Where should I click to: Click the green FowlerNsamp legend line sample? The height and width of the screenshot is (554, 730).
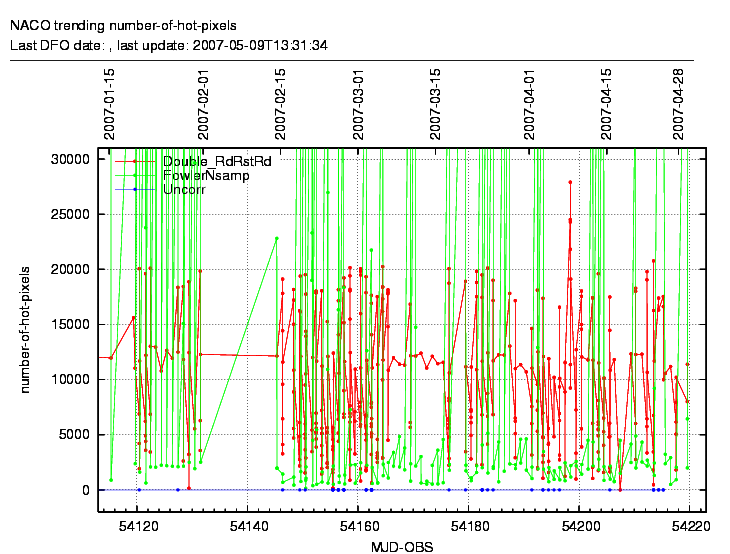(135, 175)
